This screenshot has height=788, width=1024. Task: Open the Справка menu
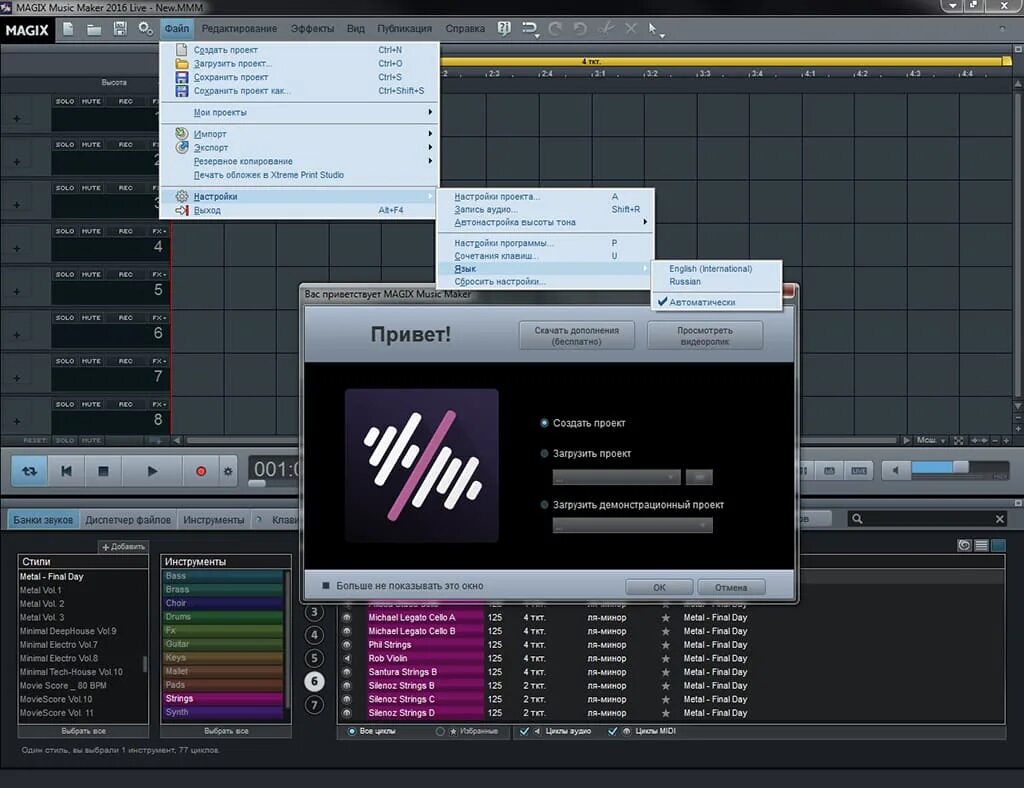point(465,29)
